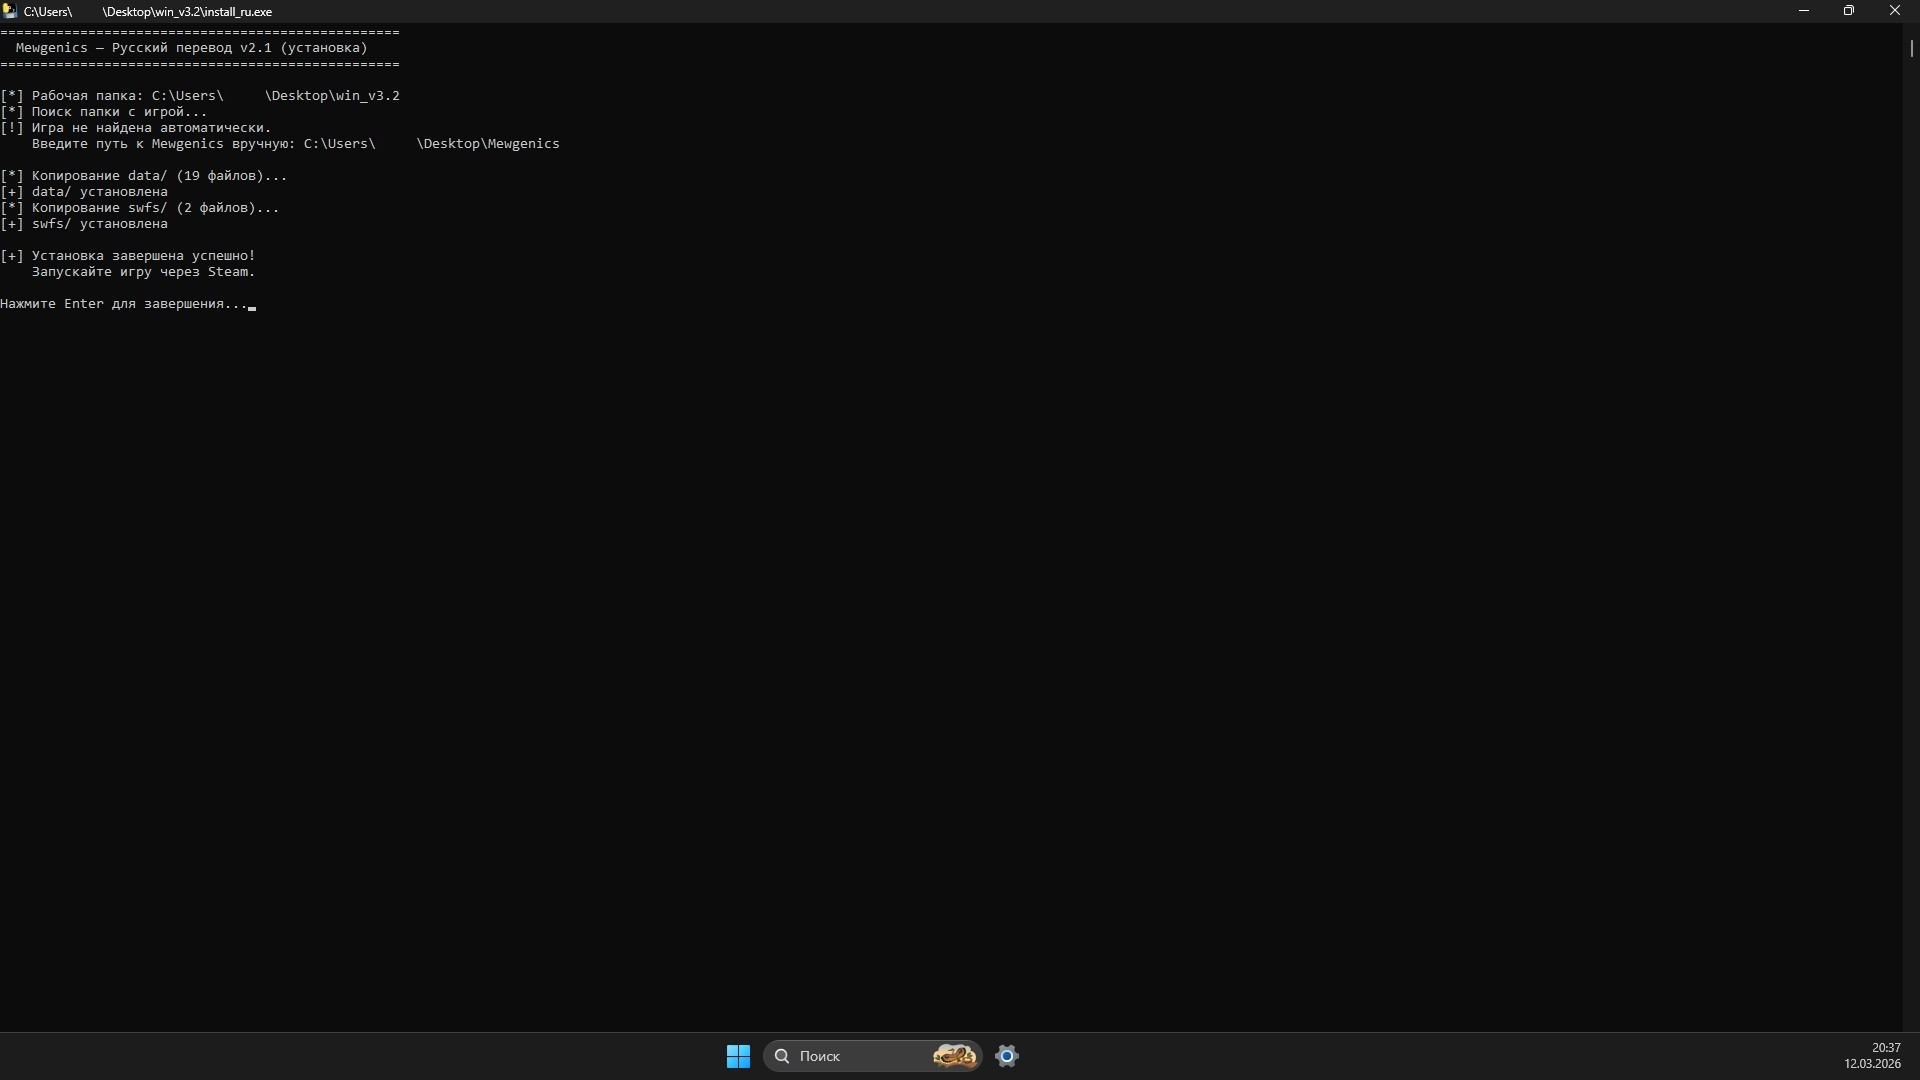Click the line 'Нажмите Enter для завершения...'
Image resolution: width=1920 pixels, height=1080 pixels.
pos(124,304)
